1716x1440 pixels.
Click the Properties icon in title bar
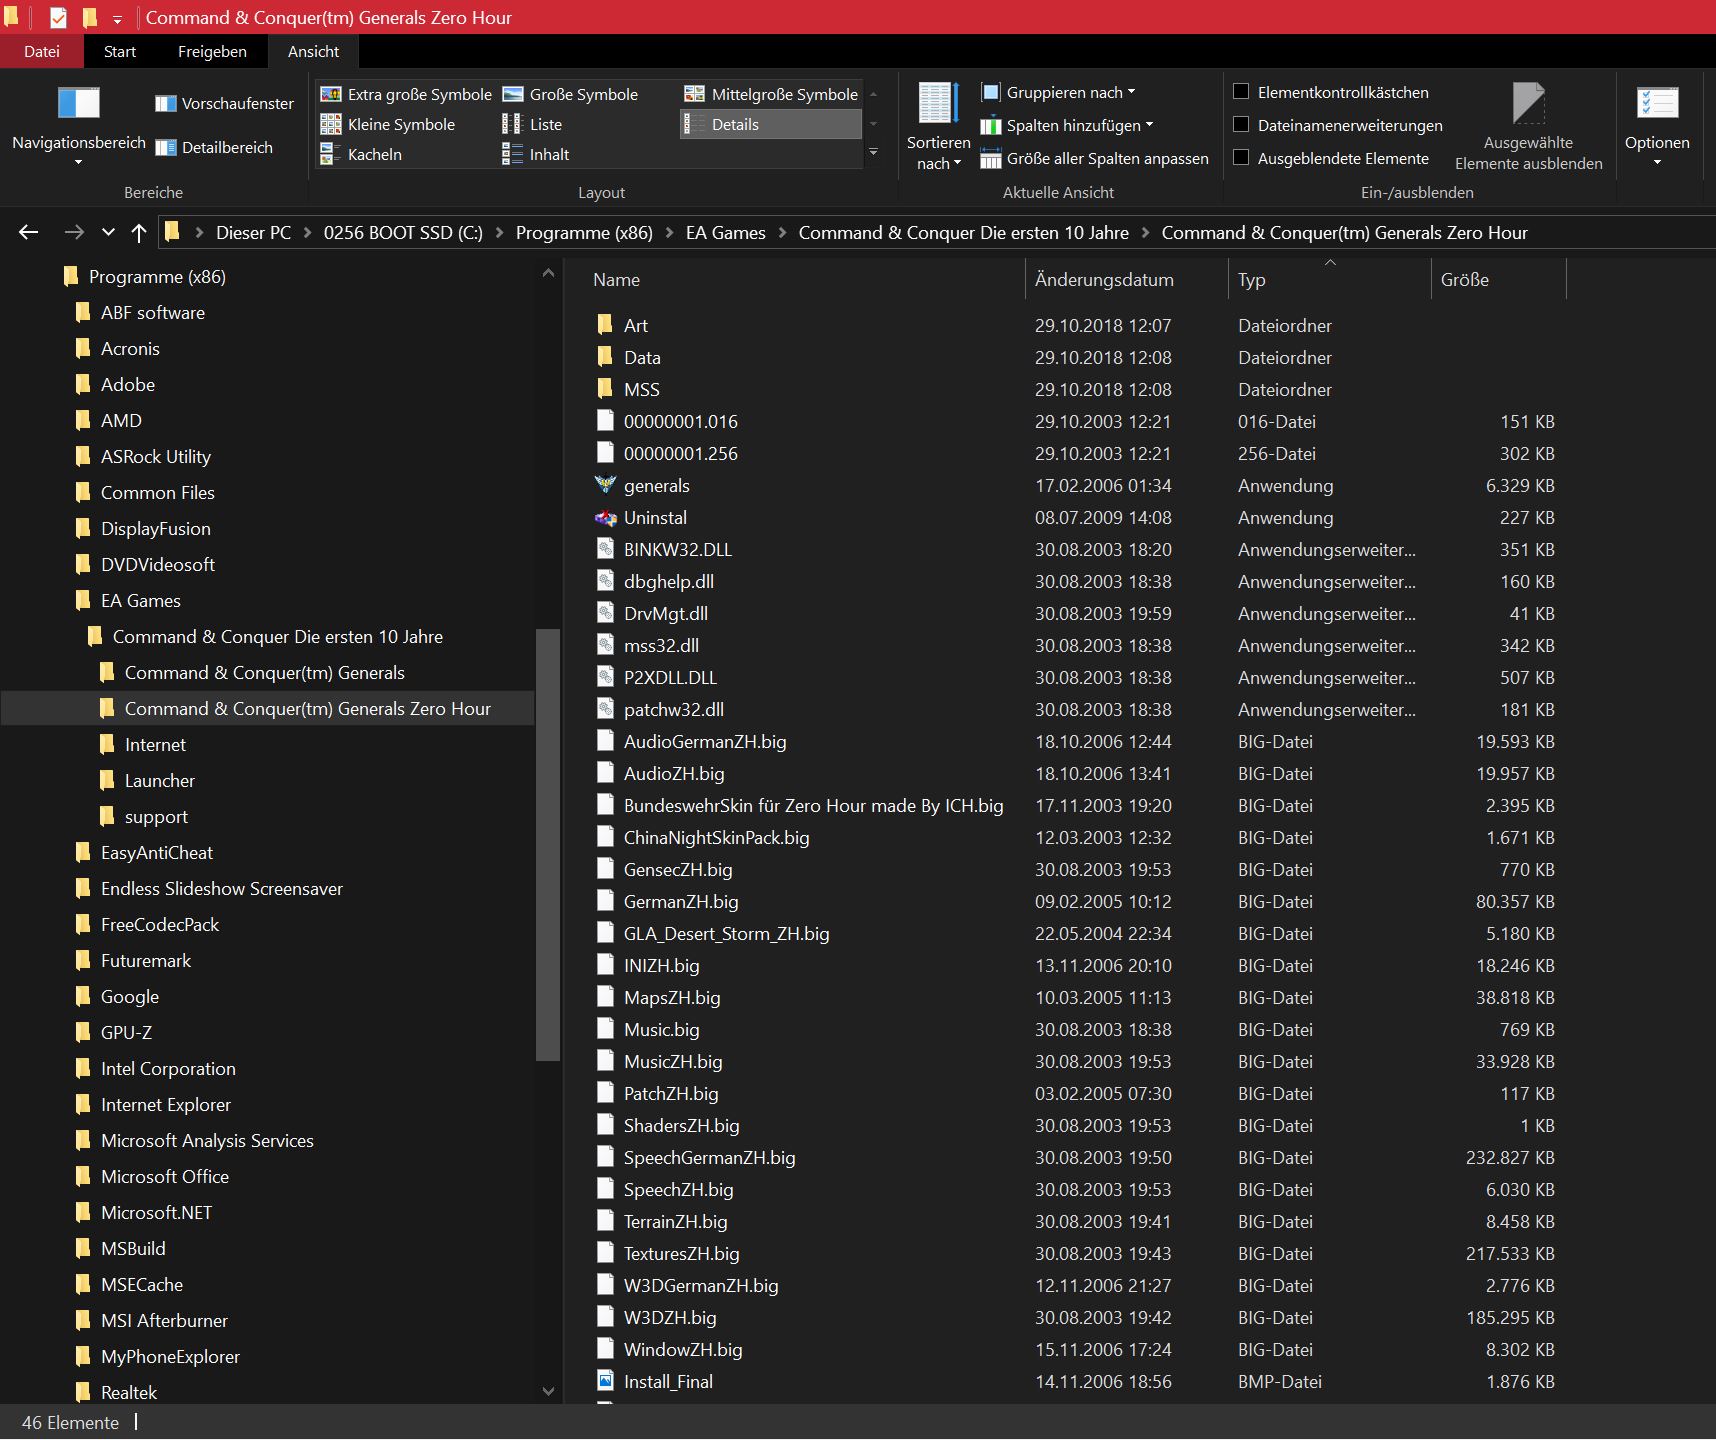coord(58,18)
